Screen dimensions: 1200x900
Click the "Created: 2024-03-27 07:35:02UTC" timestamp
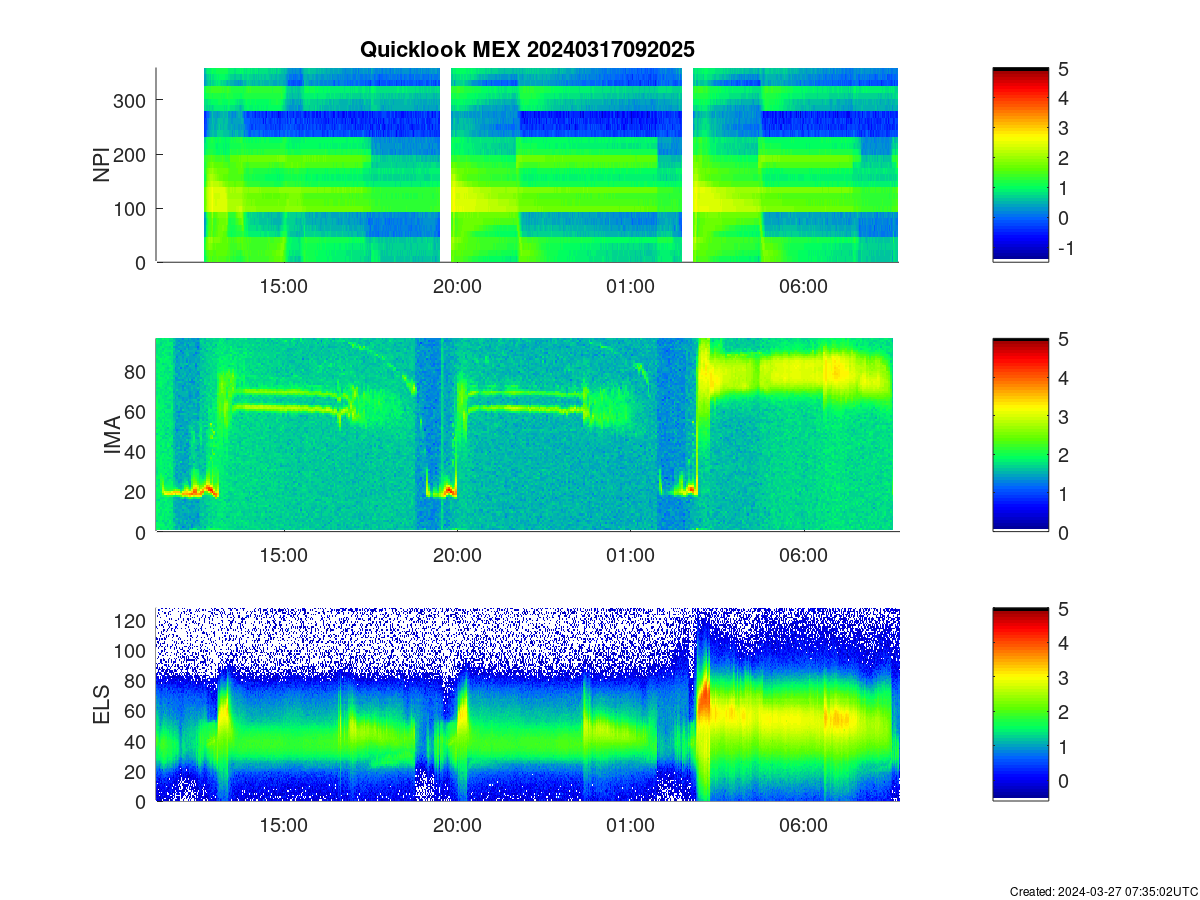point(1104,891)
